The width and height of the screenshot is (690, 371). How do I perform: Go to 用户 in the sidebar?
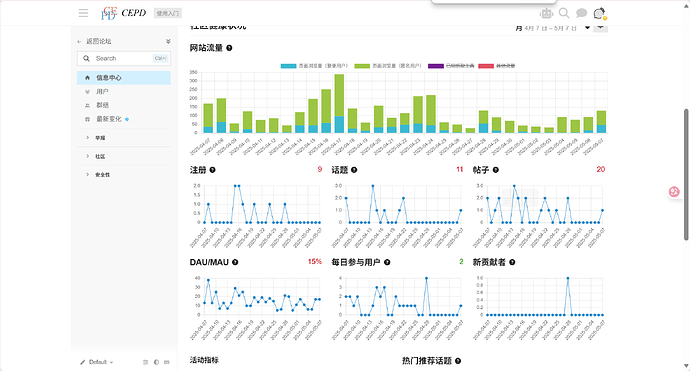pyautogui.click(x=124, y=92)
